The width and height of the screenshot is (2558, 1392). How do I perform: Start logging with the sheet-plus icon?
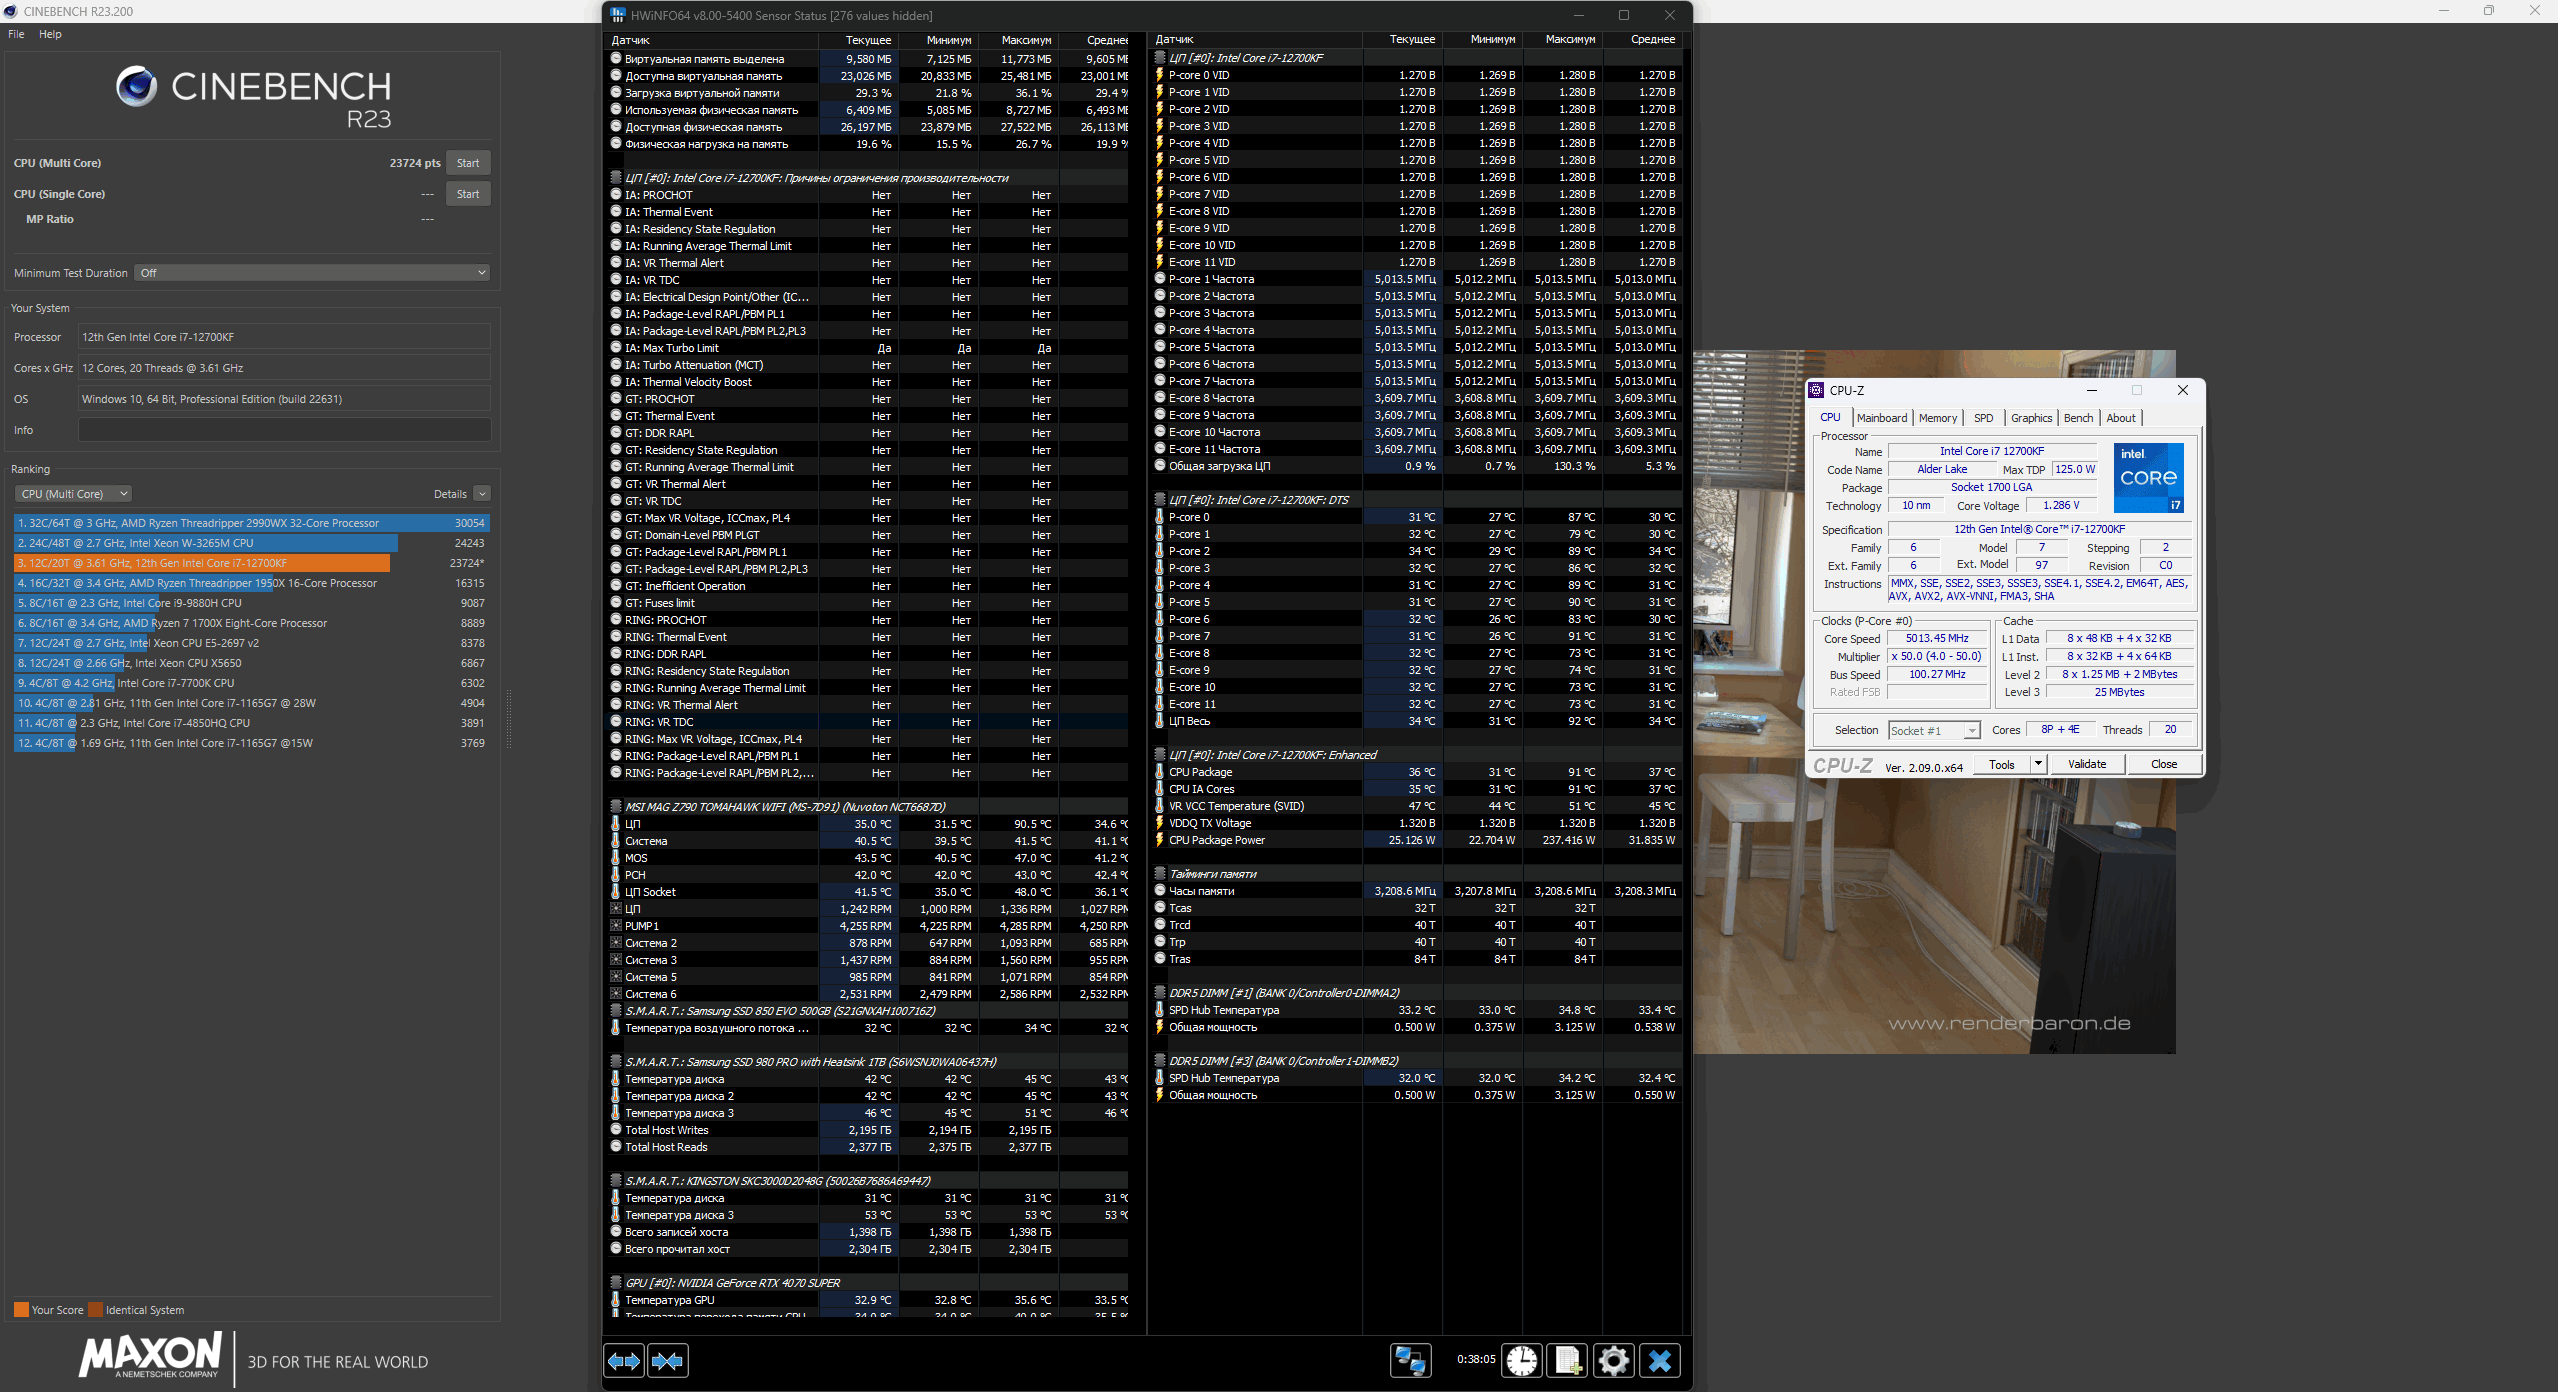(x=1567, y=1361)
